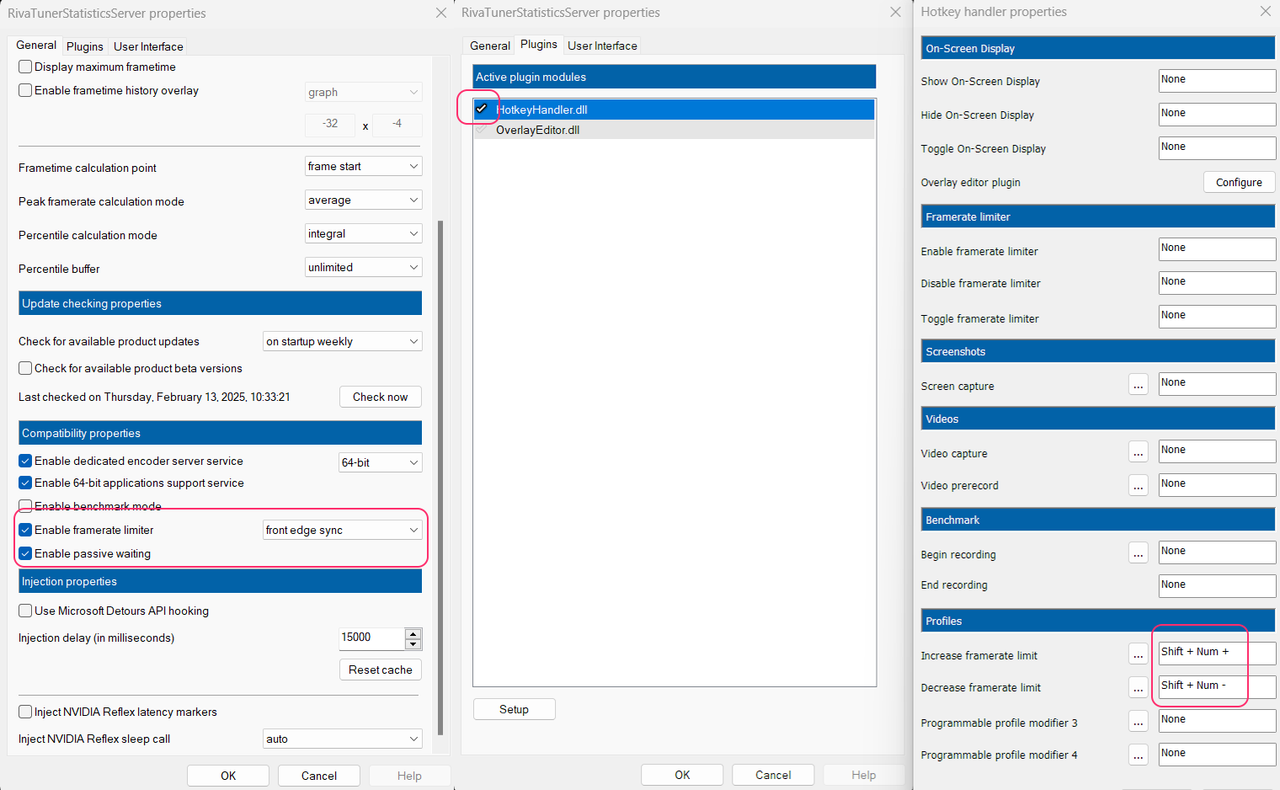Open the Video prerecord ellipsis button
The height and width of the screenshot is (790, 1280).
[1138, 485]
